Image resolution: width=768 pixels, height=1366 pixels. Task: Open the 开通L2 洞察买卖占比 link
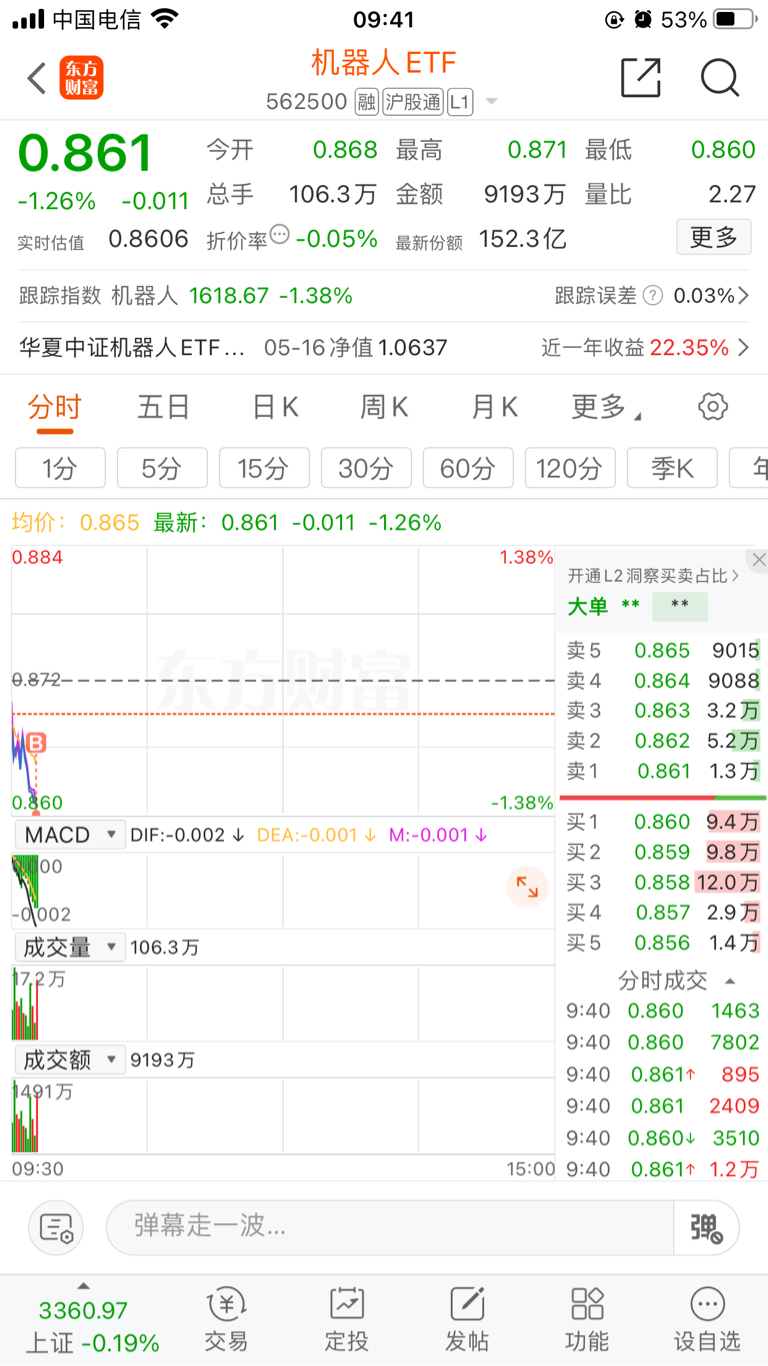click(x=654, y=576)
